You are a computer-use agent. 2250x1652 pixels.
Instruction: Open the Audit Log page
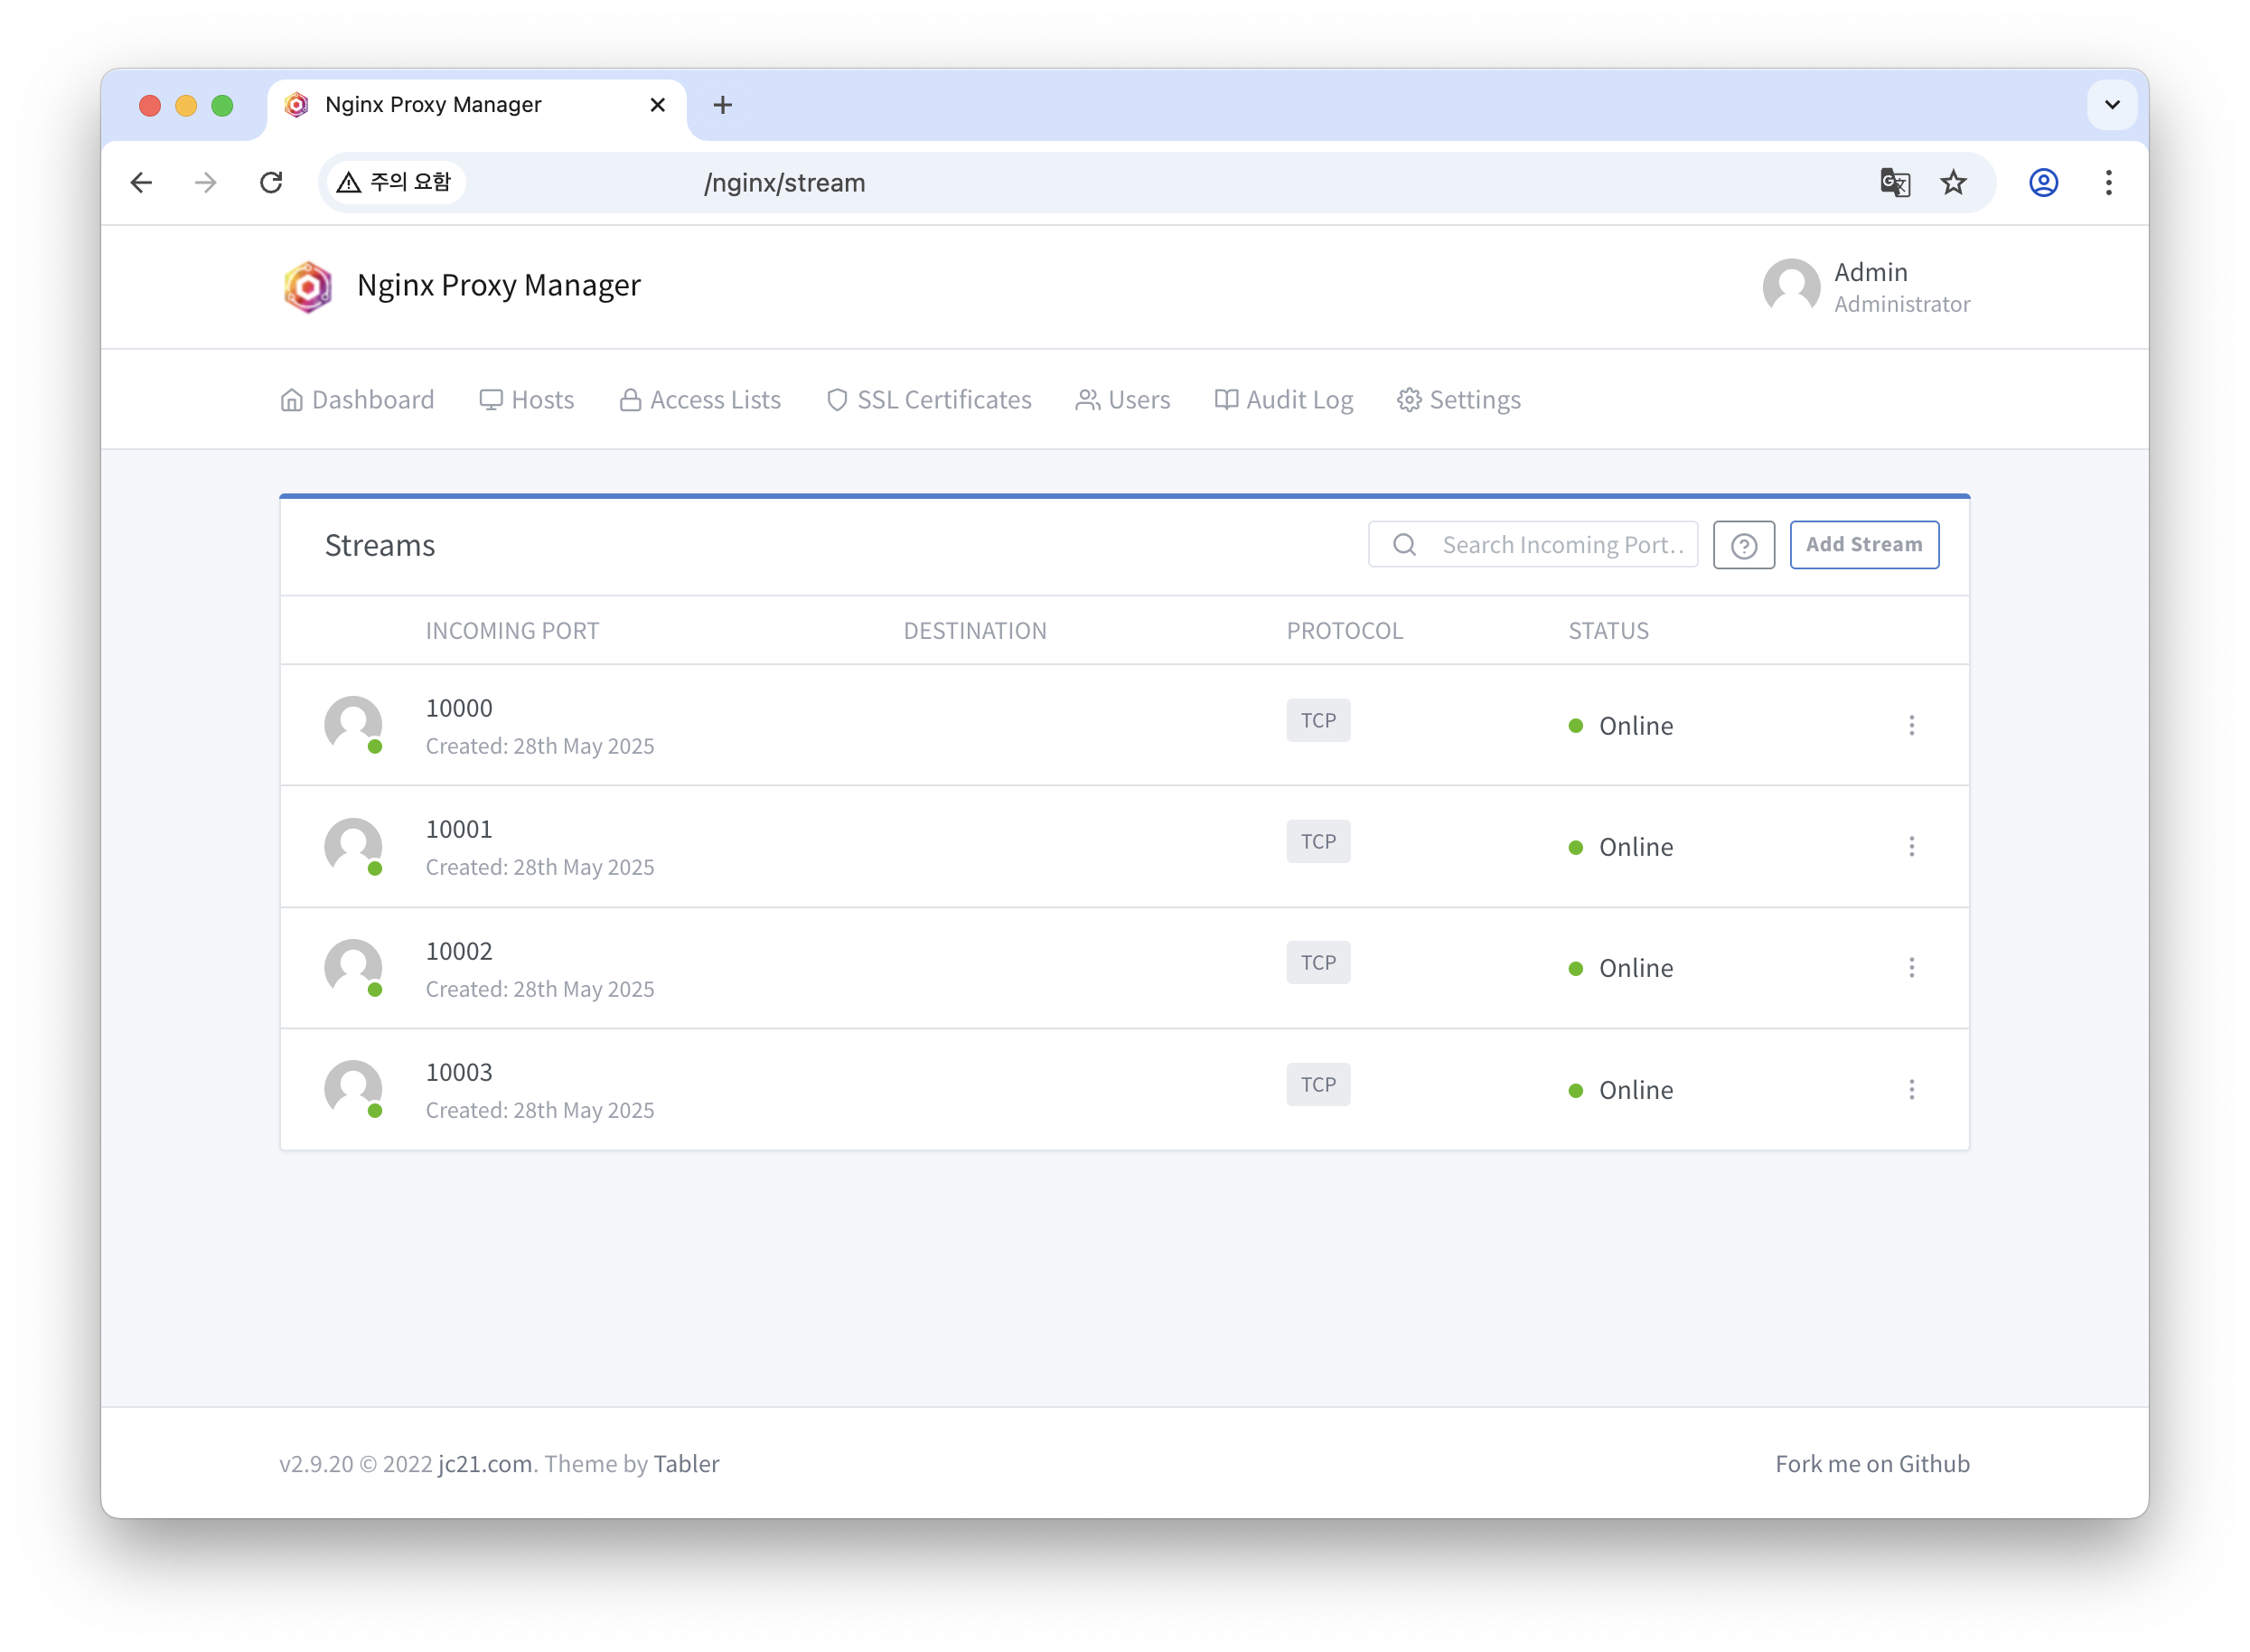tap(1284, 400)
